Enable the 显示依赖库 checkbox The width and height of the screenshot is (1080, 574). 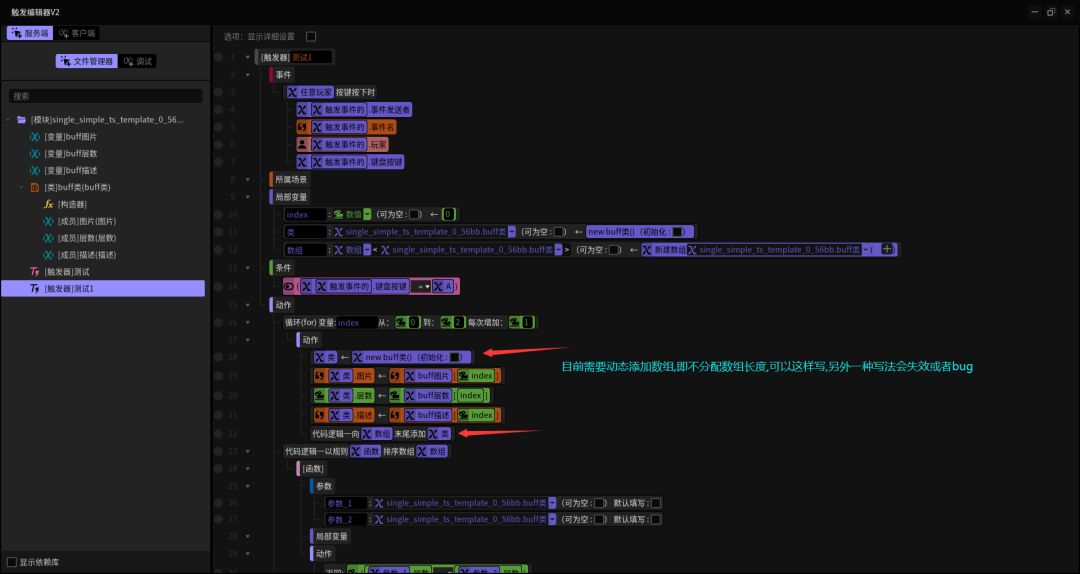coord(12,562)
